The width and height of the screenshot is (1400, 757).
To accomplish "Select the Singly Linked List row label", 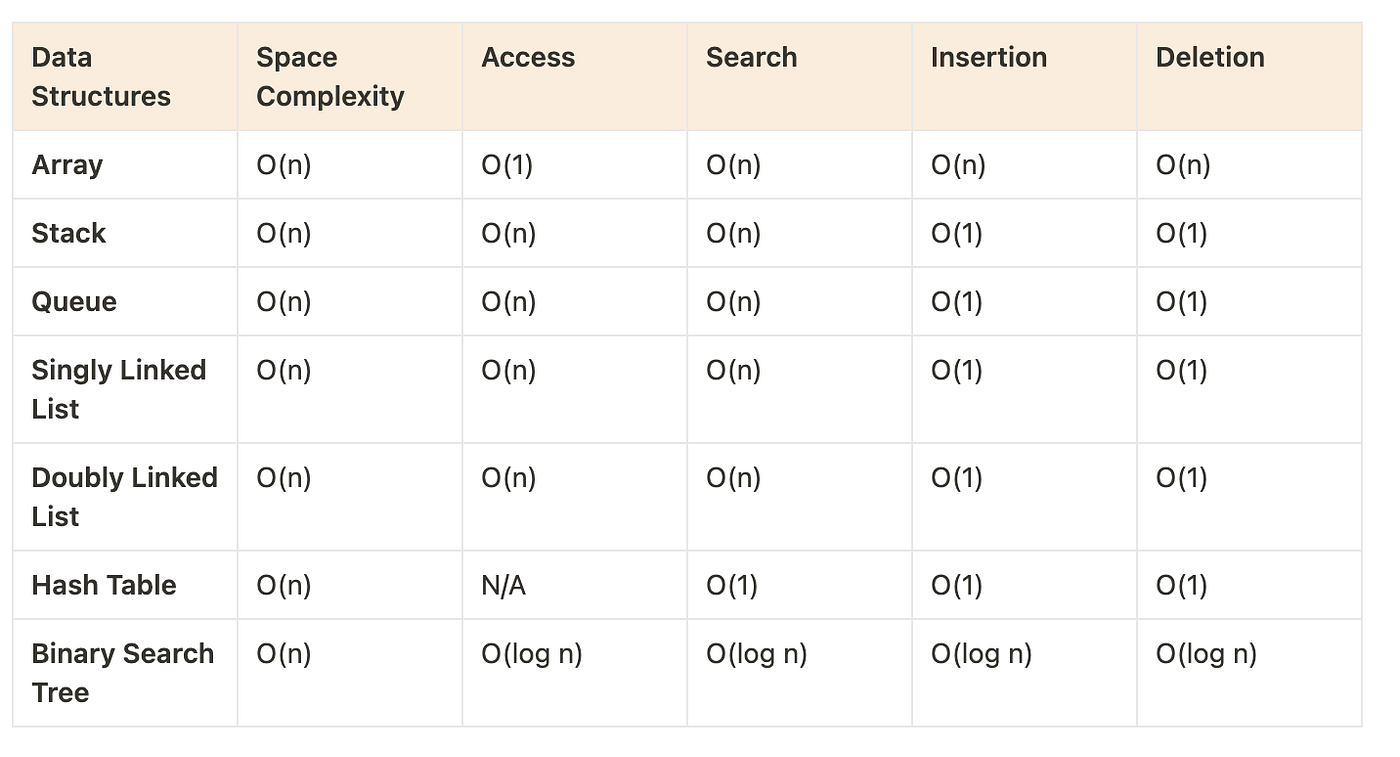I will (118, 389).
